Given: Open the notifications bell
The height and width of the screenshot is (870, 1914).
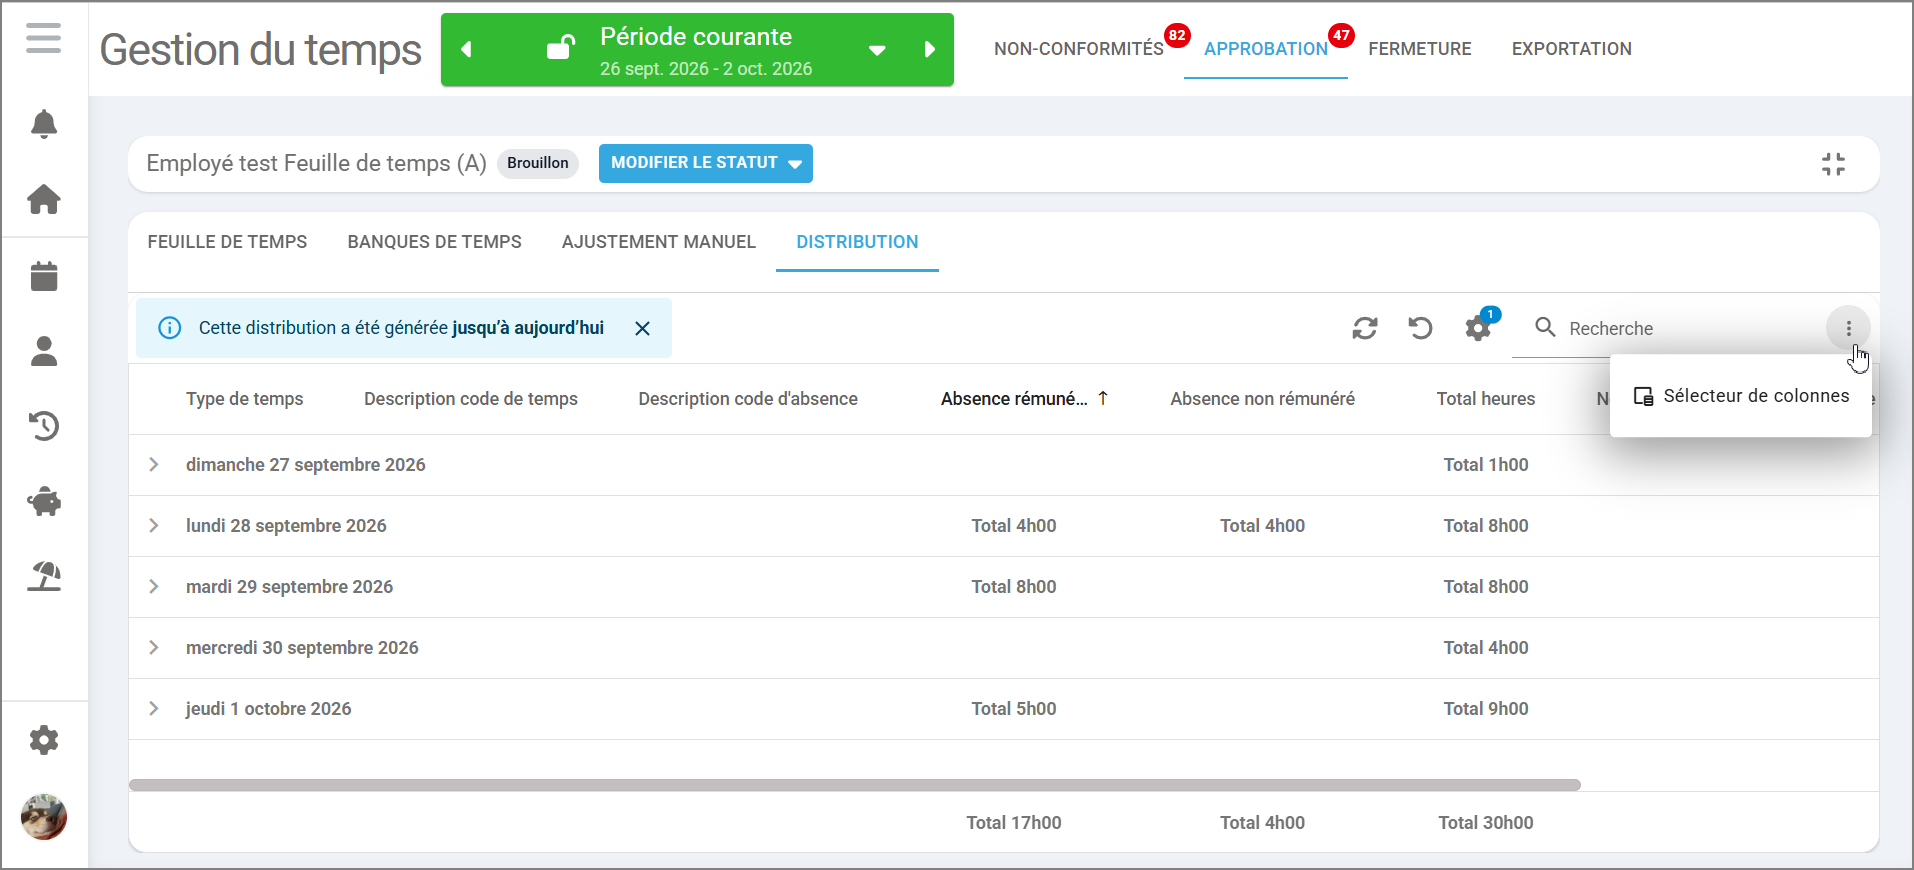Looking at the screenshot, I should [x=44, y=124].
